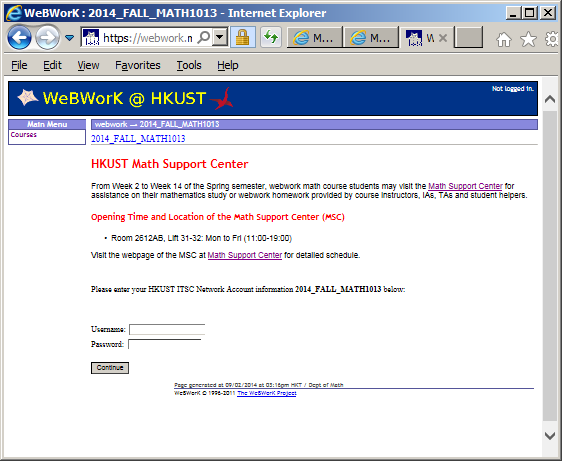This screenshot has height=461, width=562.
Task: Click the 'HKUST Math Support Center' heading
Action: tap(170, 164)
